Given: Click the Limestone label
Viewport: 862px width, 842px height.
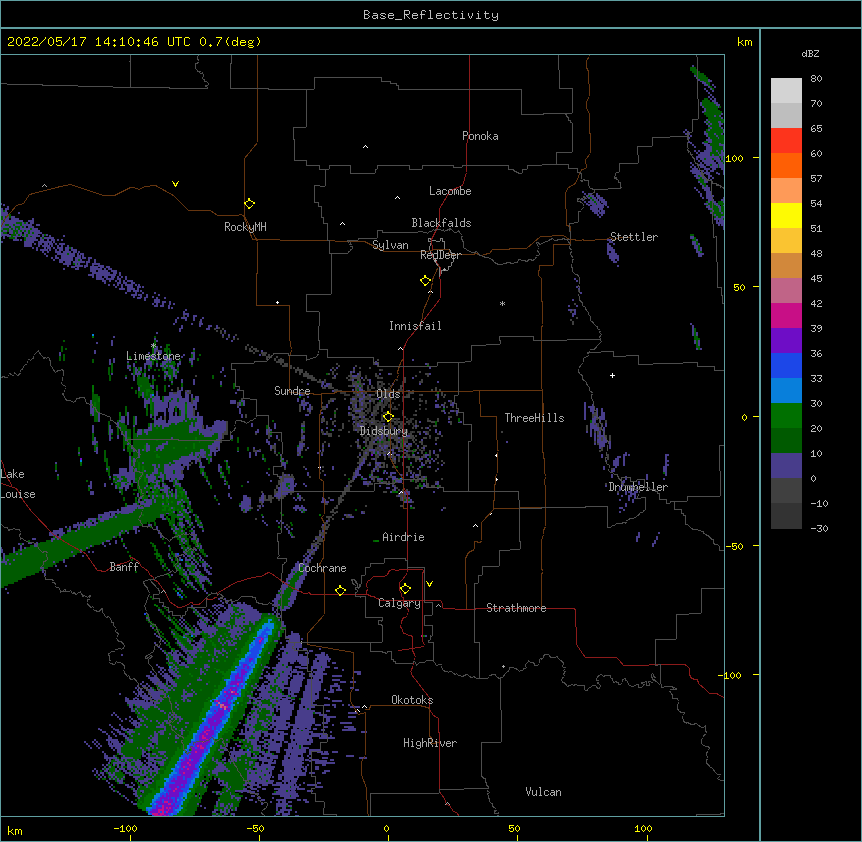Looking at the screenshot, I should tap(153, 356).
